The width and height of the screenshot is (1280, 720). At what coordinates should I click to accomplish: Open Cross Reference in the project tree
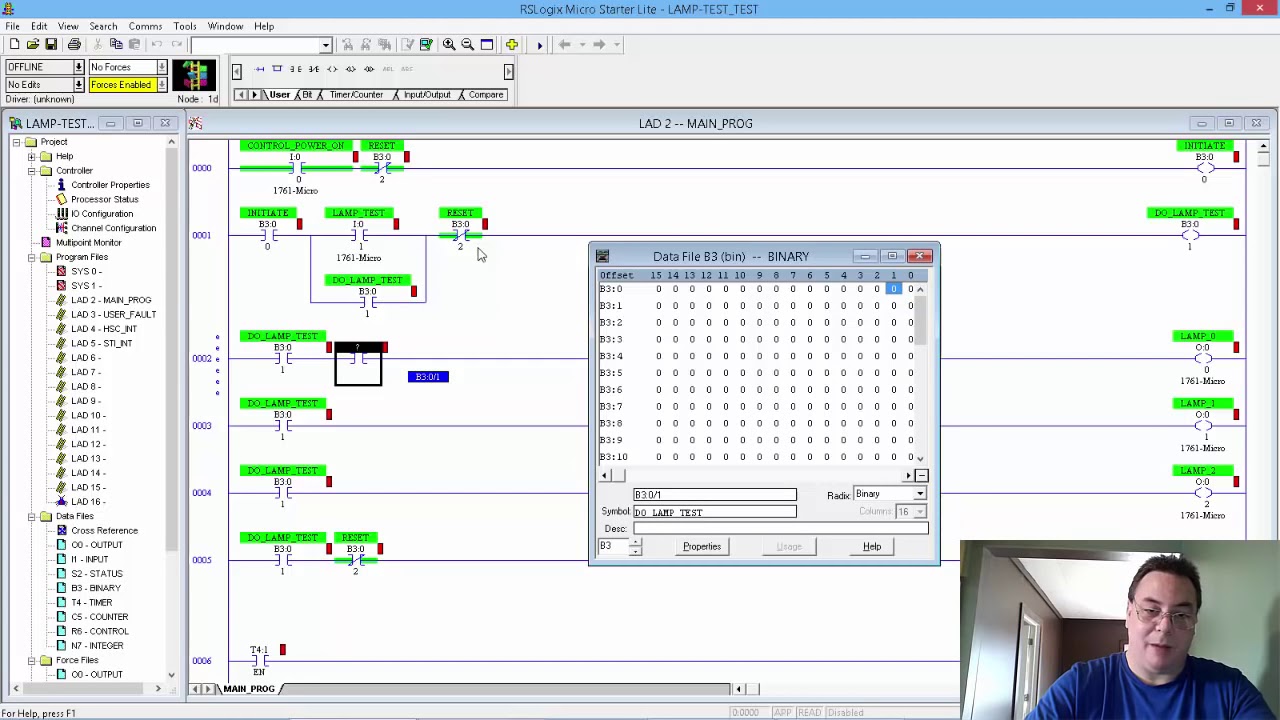tap(104, 530)
